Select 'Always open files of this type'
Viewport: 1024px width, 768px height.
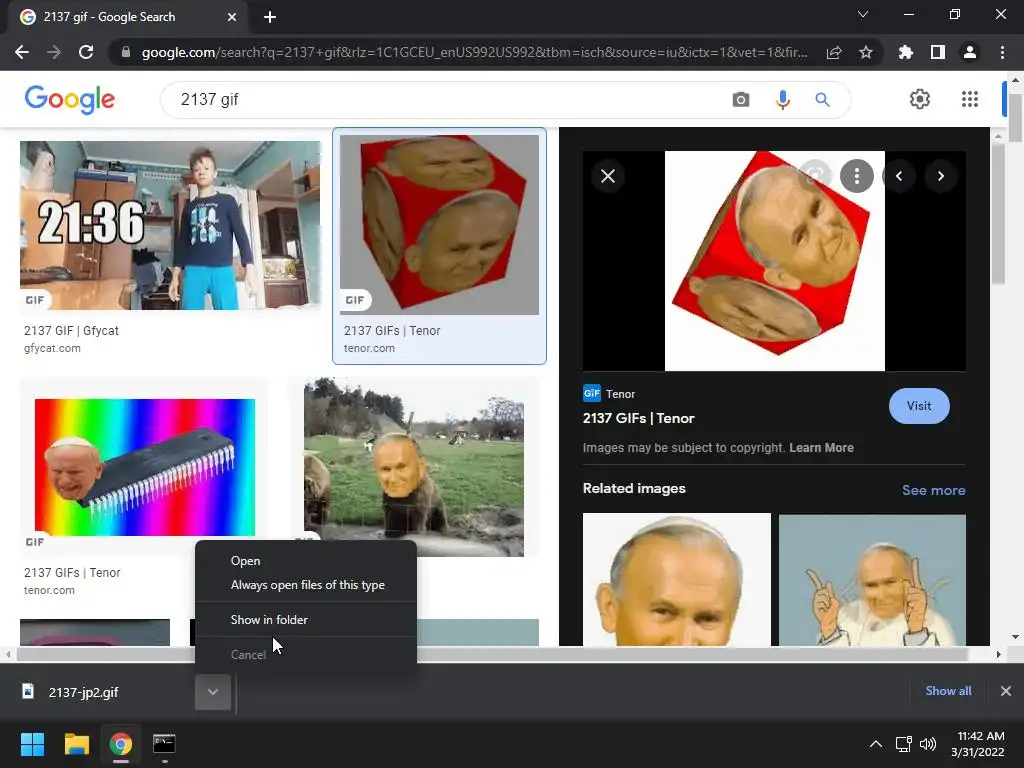pyautogui.click(x=306, y=585)
